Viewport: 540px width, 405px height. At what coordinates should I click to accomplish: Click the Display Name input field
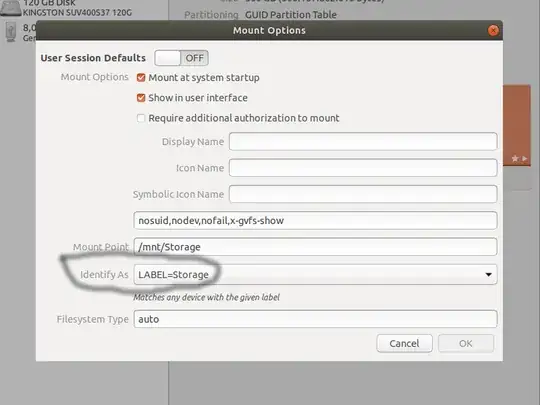tap(363, 142)
